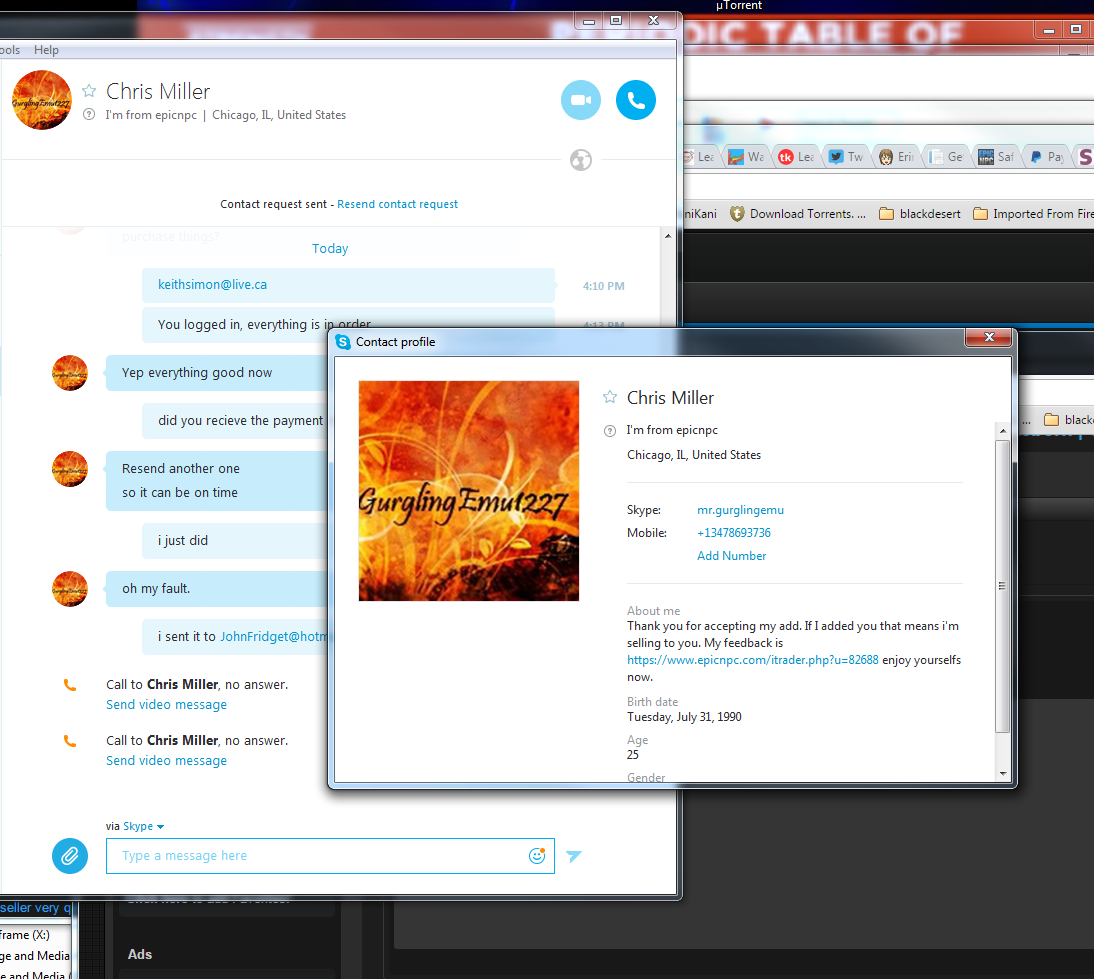Click Resend contact request link
The width and height of the screenshot is (1094, 979).
398,204
